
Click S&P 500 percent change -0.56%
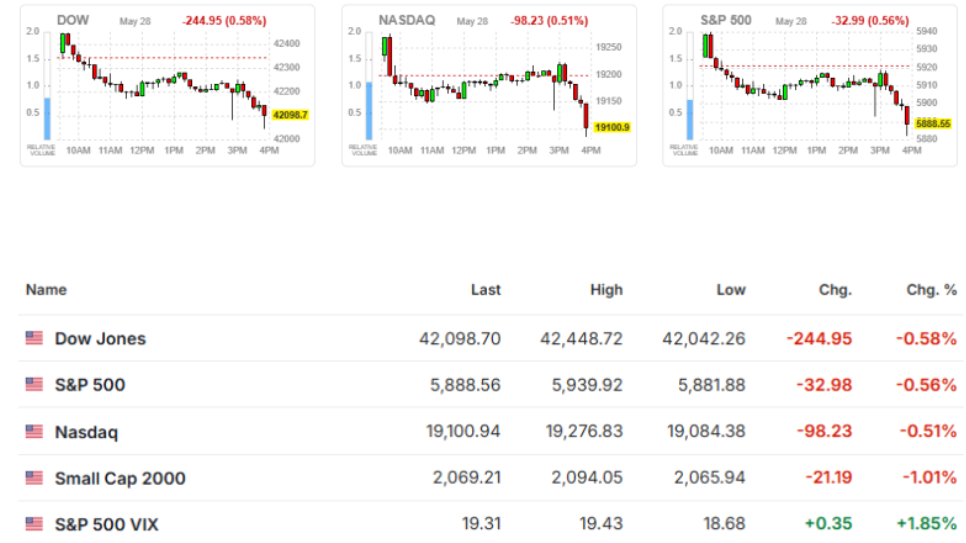coord(926,385)
